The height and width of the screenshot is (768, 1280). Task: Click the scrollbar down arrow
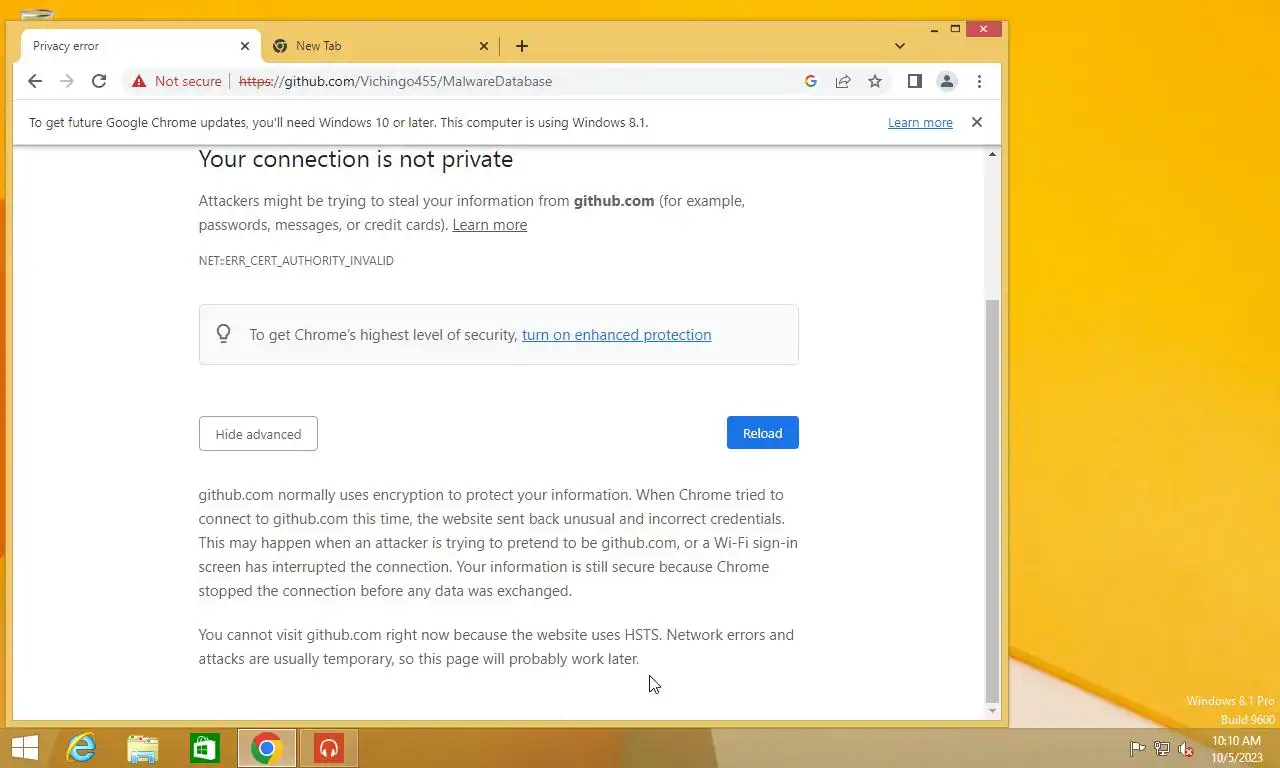coord(992,711)
